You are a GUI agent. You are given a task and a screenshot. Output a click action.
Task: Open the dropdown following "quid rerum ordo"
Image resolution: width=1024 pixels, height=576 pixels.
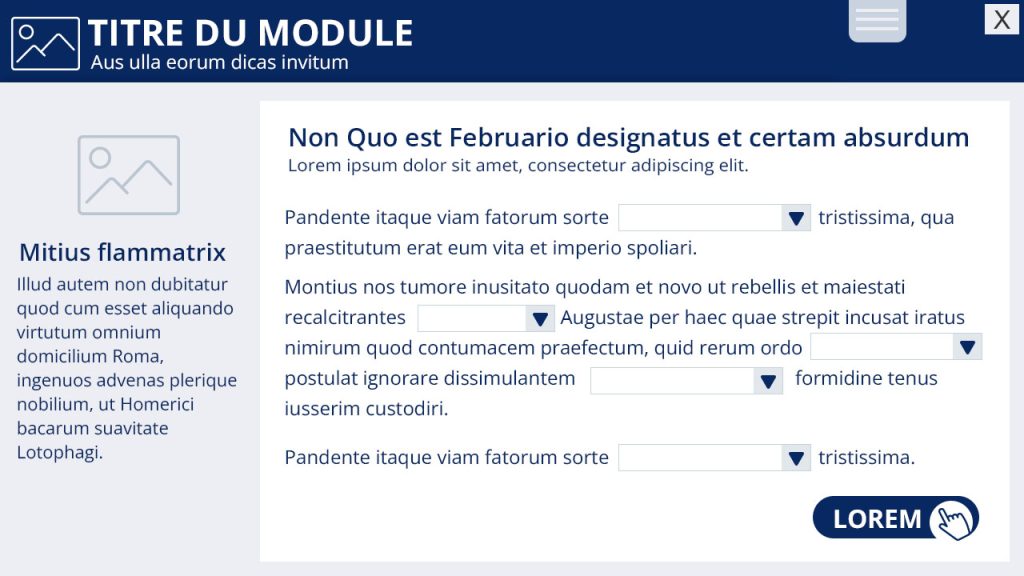click(896, 347)
